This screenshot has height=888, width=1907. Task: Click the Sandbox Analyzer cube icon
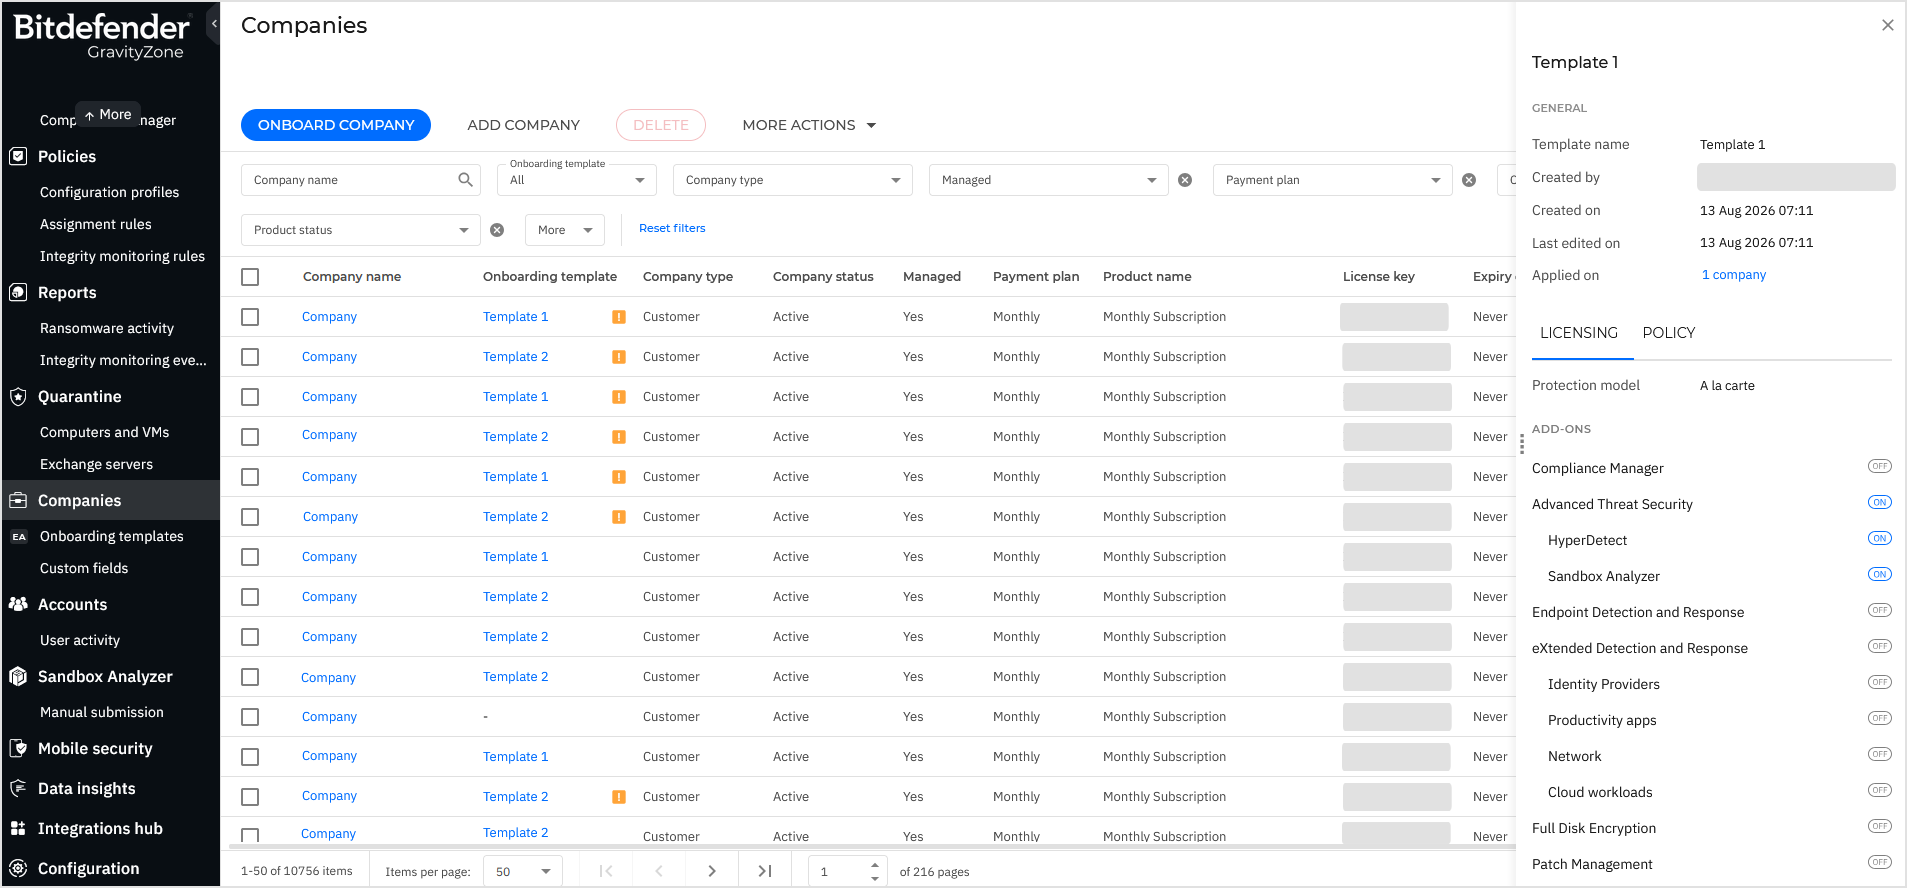[18, 676]
